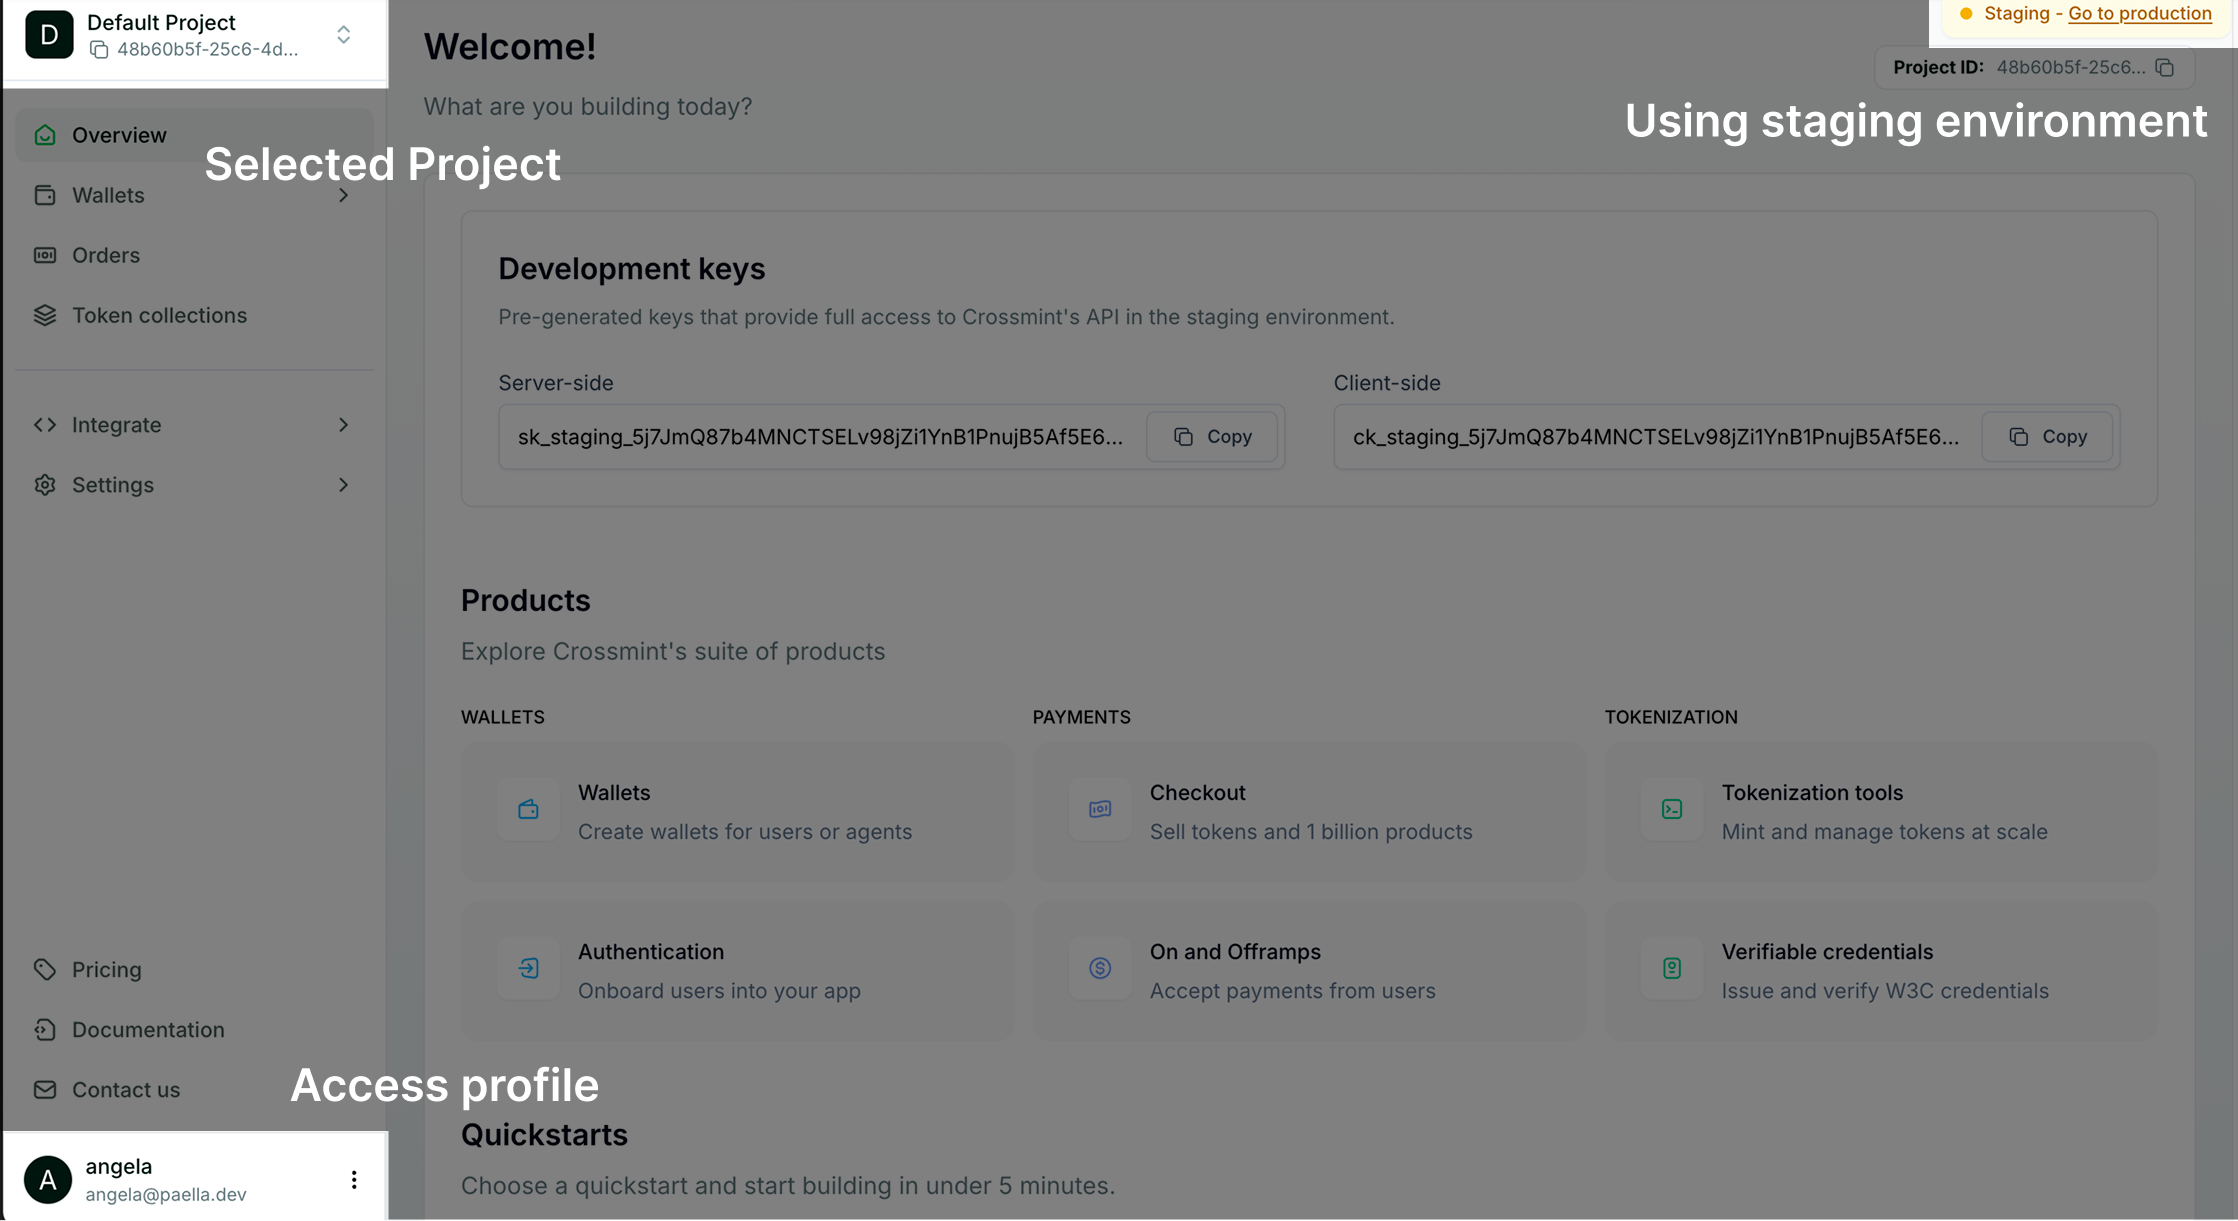Click the client-side key field

pos(1727,437)
